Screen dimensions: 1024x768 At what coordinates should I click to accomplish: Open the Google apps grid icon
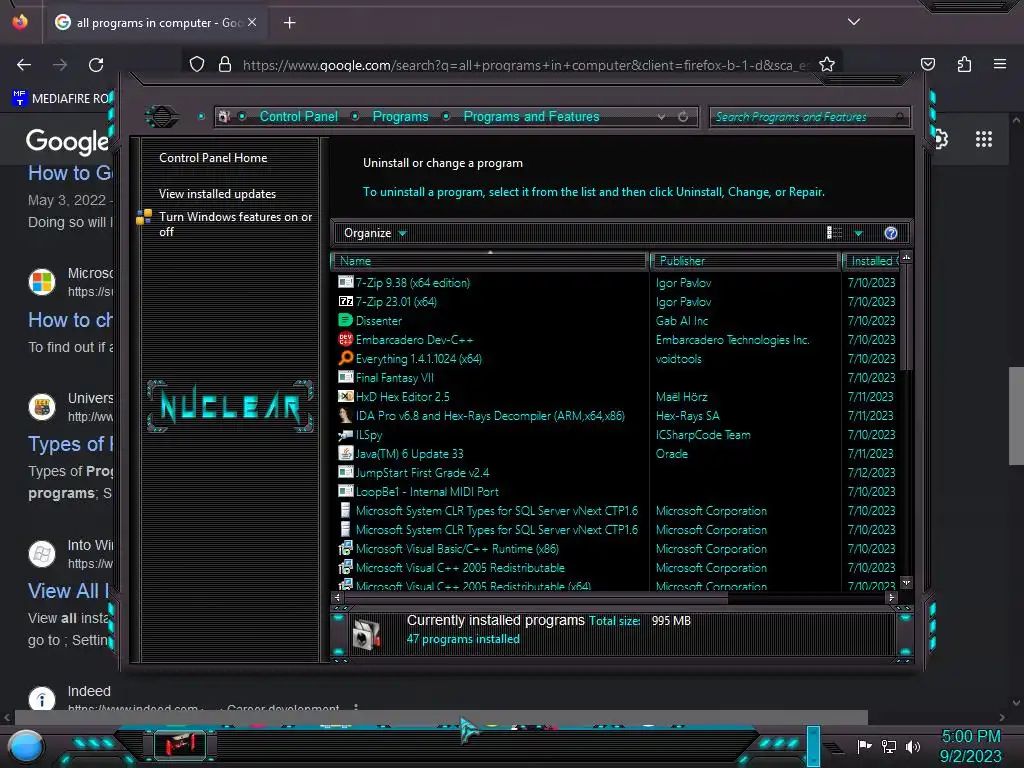pyautogui.click(x=984, y=138)
